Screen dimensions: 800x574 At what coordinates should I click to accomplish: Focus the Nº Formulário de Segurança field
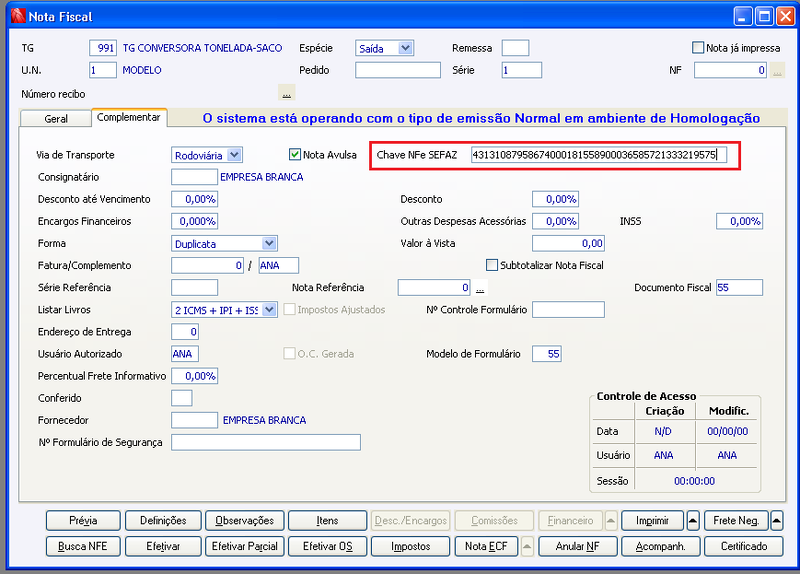[266, 442]
